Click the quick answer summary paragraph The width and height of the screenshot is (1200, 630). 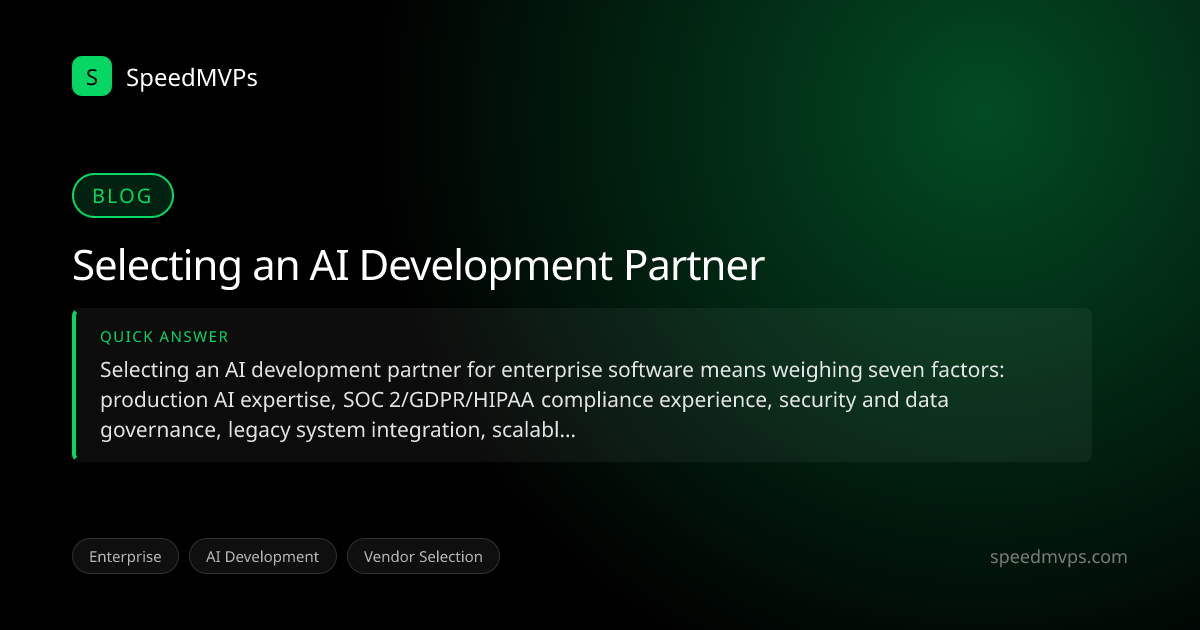tap(552, 400)
